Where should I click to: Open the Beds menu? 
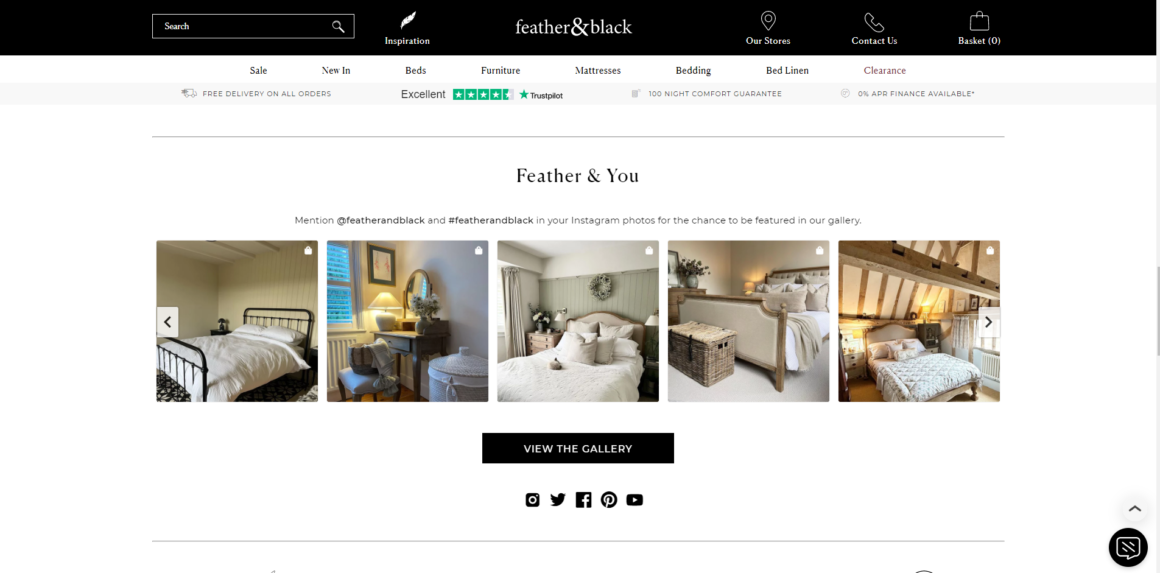[x=416, y=71]
